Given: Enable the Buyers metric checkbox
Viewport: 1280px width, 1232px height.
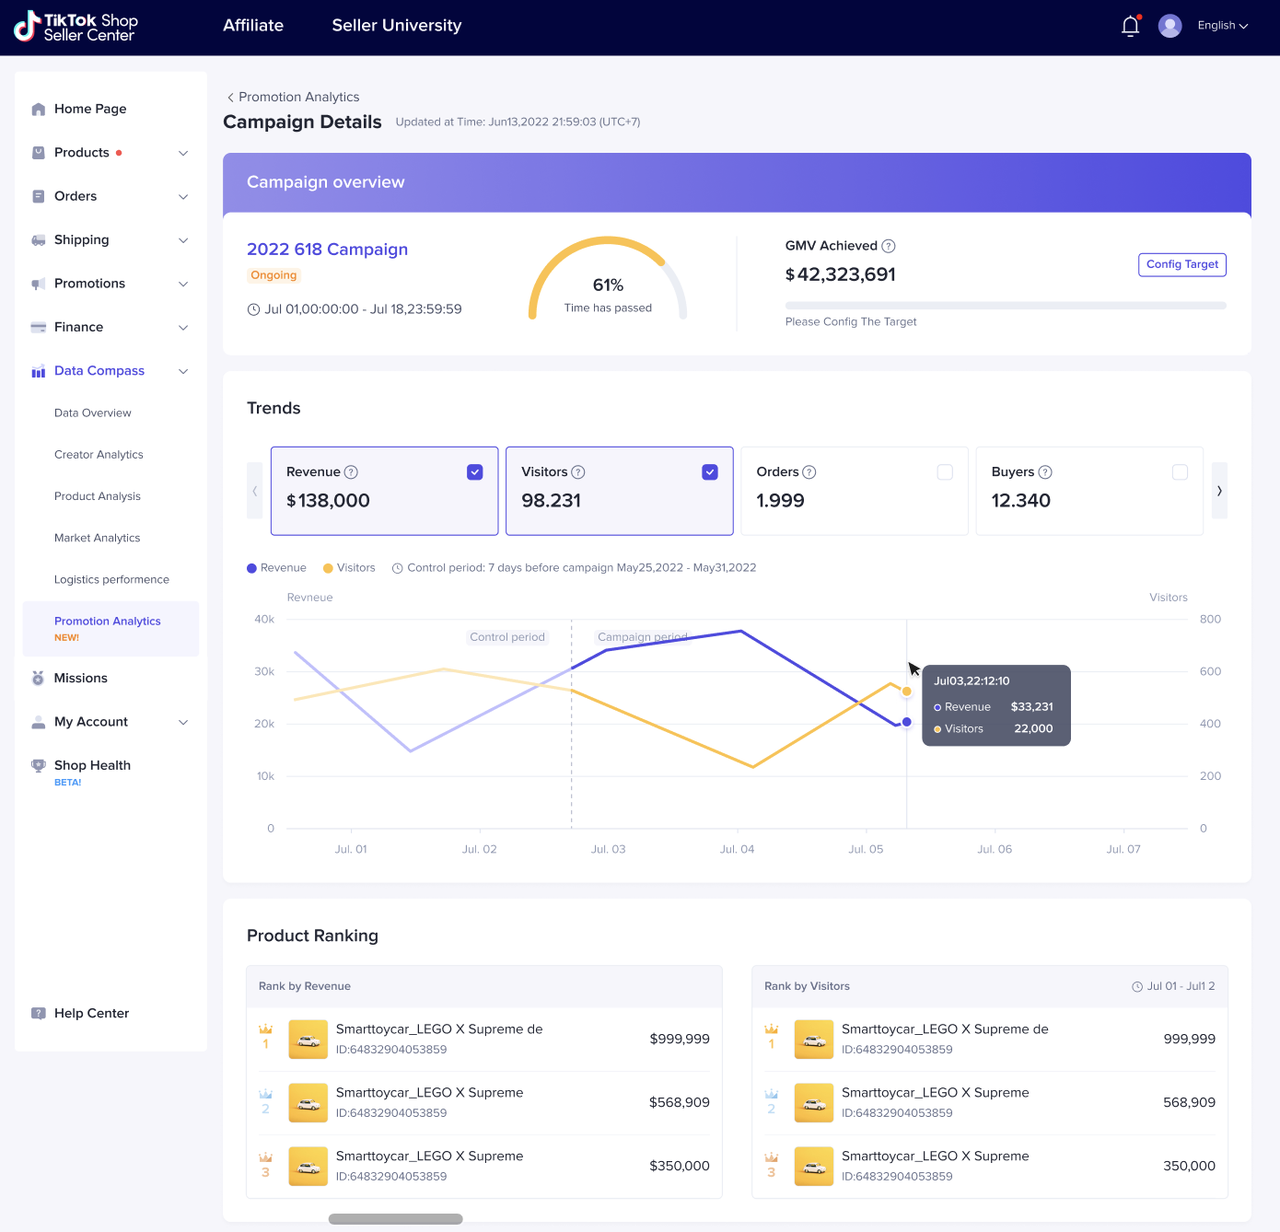Looking at the screenshot, I should (1180, 472).
